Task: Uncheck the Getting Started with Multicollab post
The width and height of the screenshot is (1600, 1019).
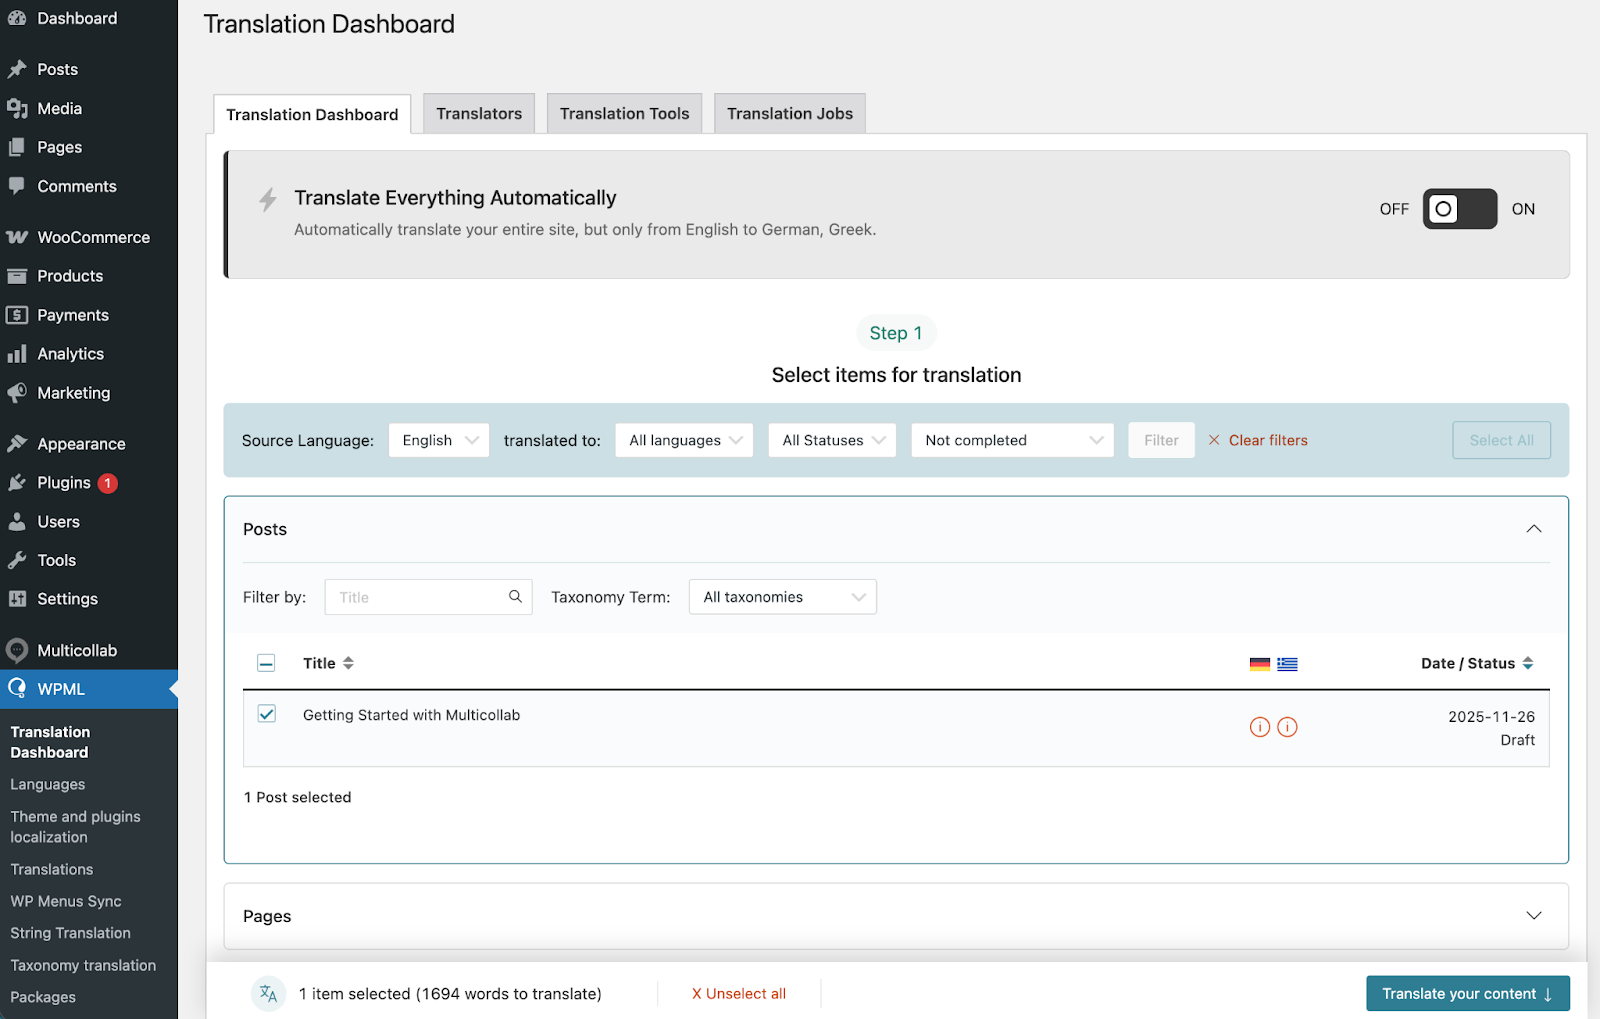Action: coord(267,714)
